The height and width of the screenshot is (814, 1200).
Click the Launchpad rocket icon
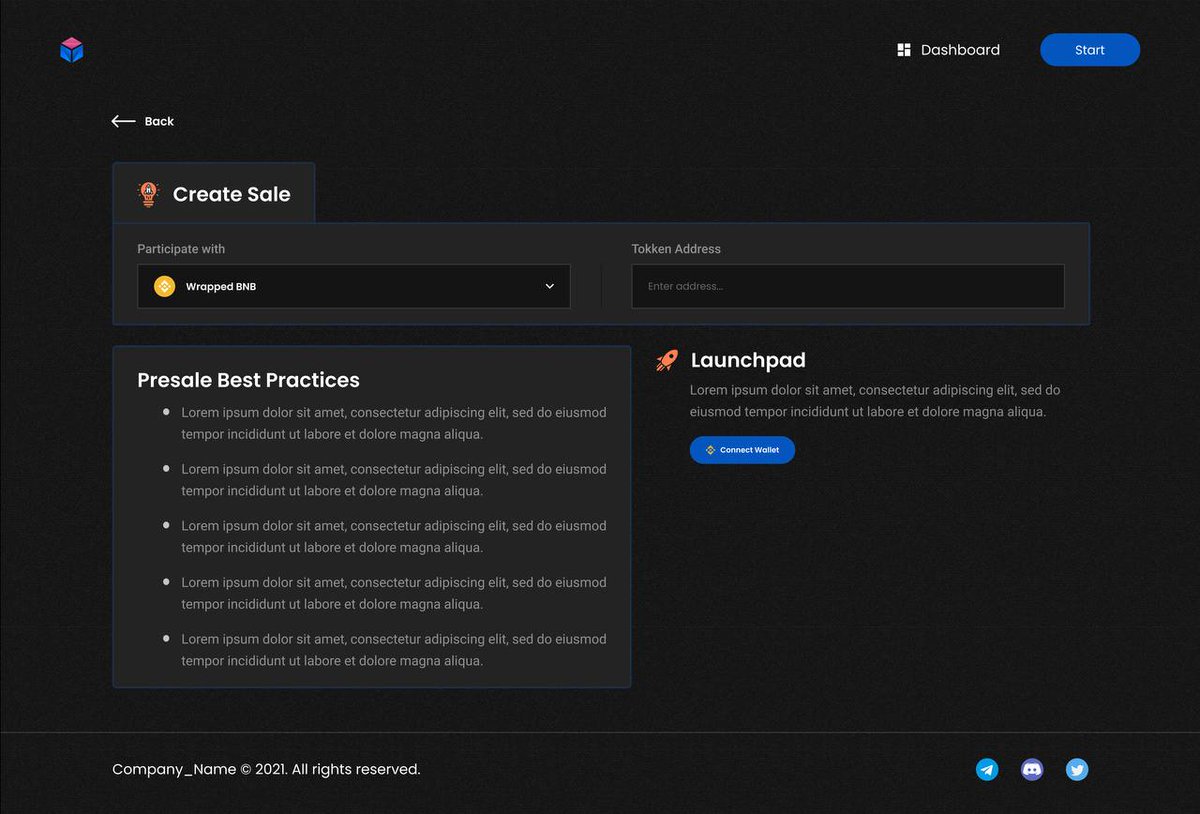(x=667, y=360)
